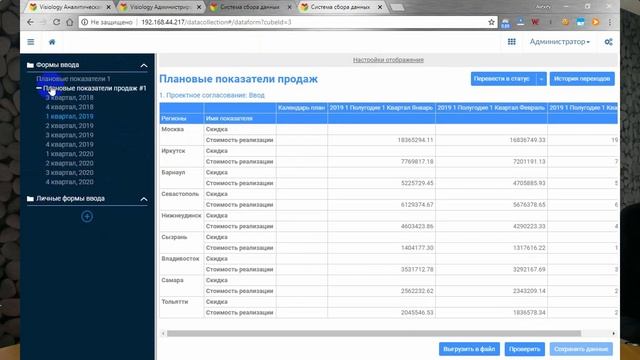Click the scrollbar right arrow
The height and width of the screenshot is (360, 640).
click(613, 333)
